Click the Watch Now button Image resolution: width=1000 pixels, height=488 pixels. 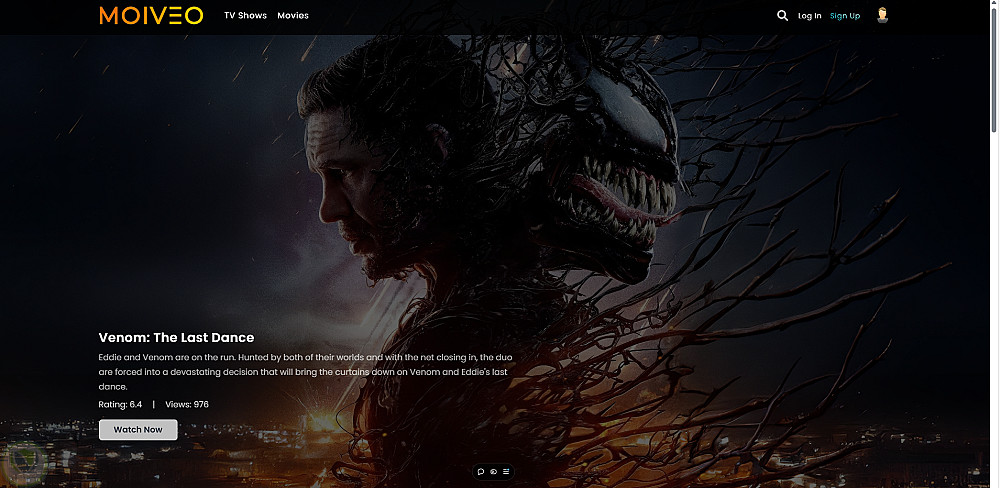138,429
